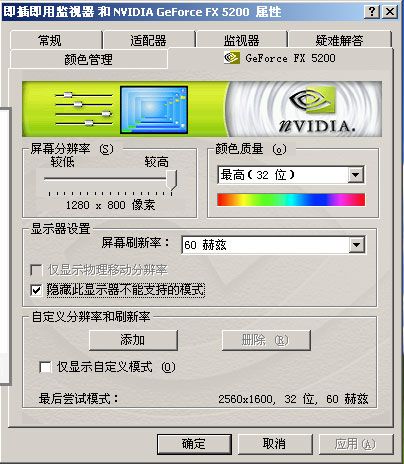The width and height of the screenshot is (404, 464).
Task: Toggle 隐藏此显示器不能支持的模式 checkbox
Action: pyautogui.click(x=36, y=290)
